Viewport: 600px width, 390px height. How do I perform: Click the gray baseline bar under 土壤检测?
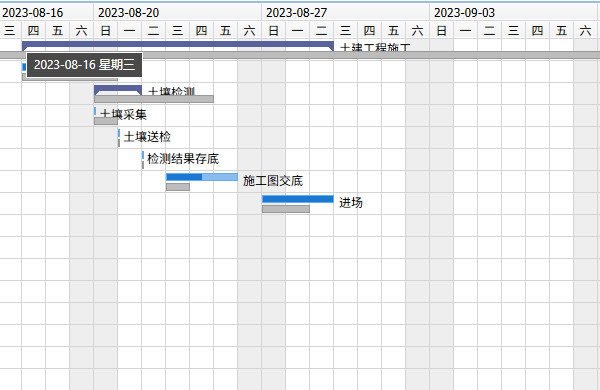point(154,99)
